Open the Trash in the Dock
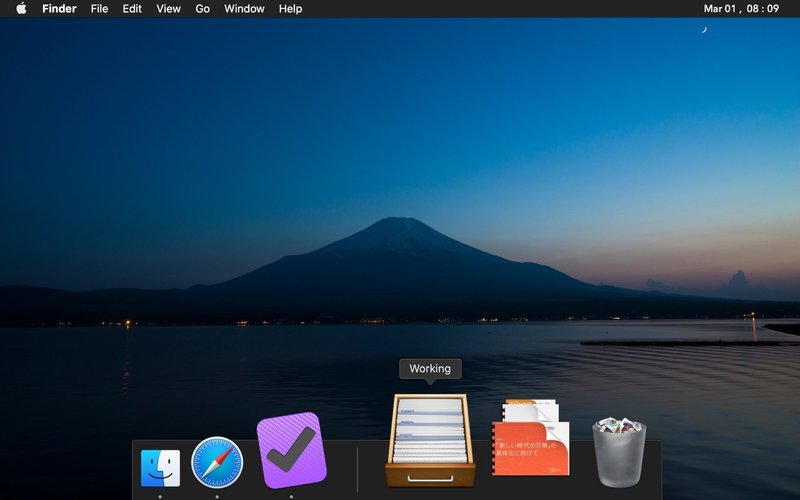800x500 pixels. pos(619,452)
